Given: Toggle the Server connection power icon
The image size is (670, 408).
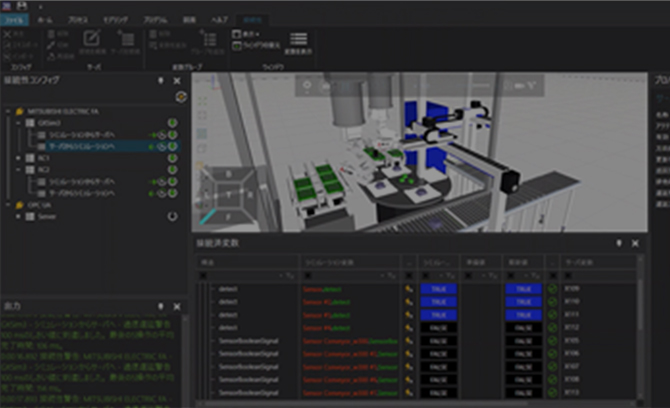Looking at the screenshot, I should (x=172, y=215).
